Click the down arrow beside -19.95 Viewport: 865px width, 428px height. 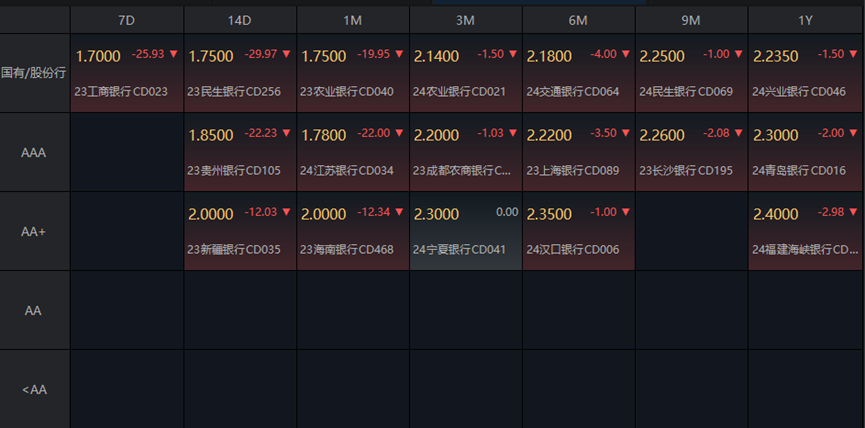point(399,54)
